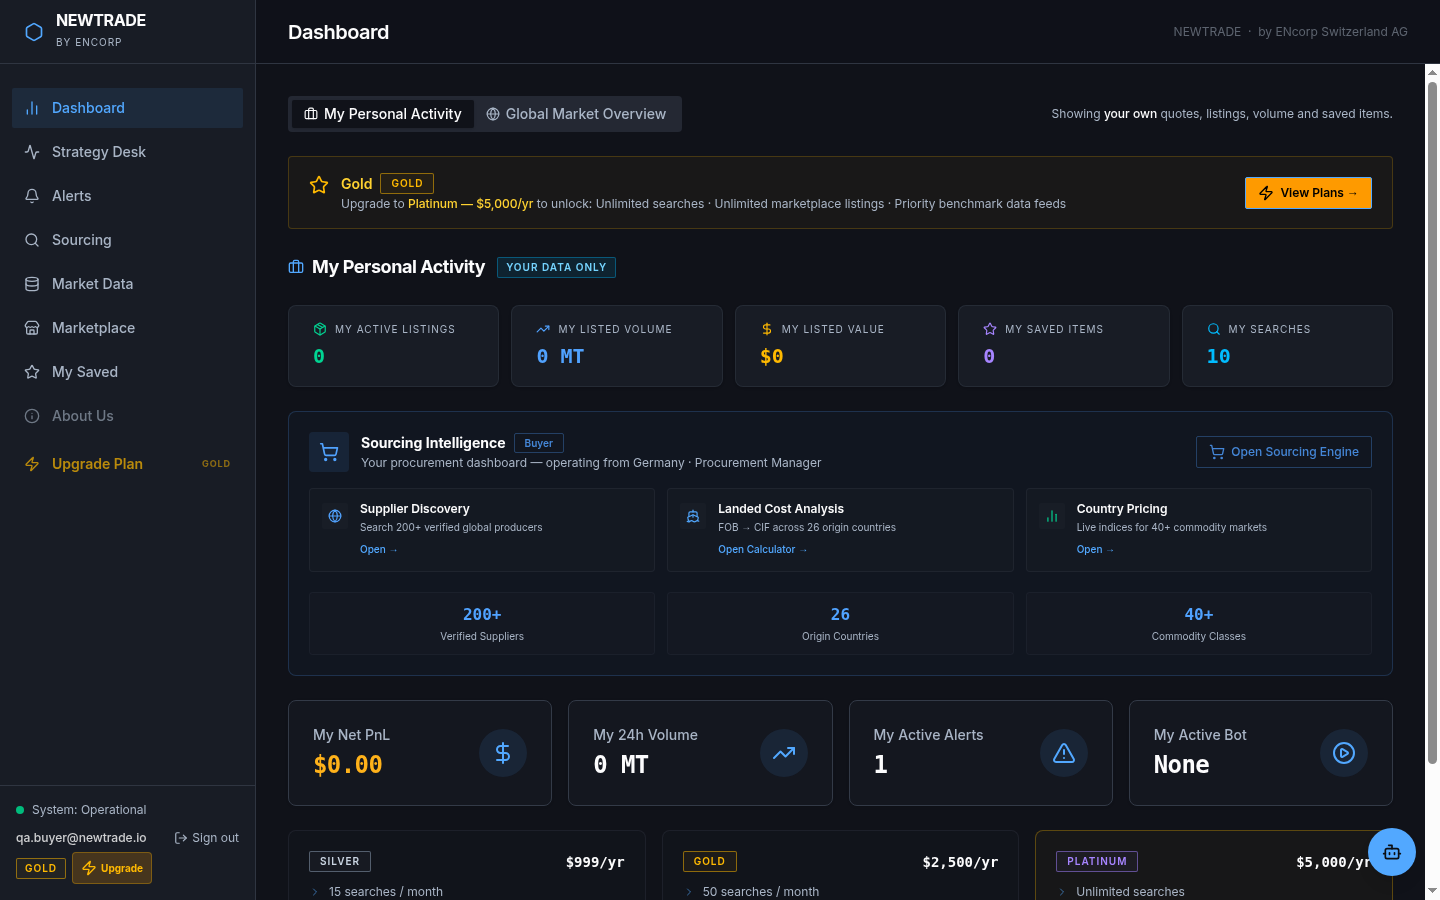Click the chart icon on Country Pricing

point(1052,516)
